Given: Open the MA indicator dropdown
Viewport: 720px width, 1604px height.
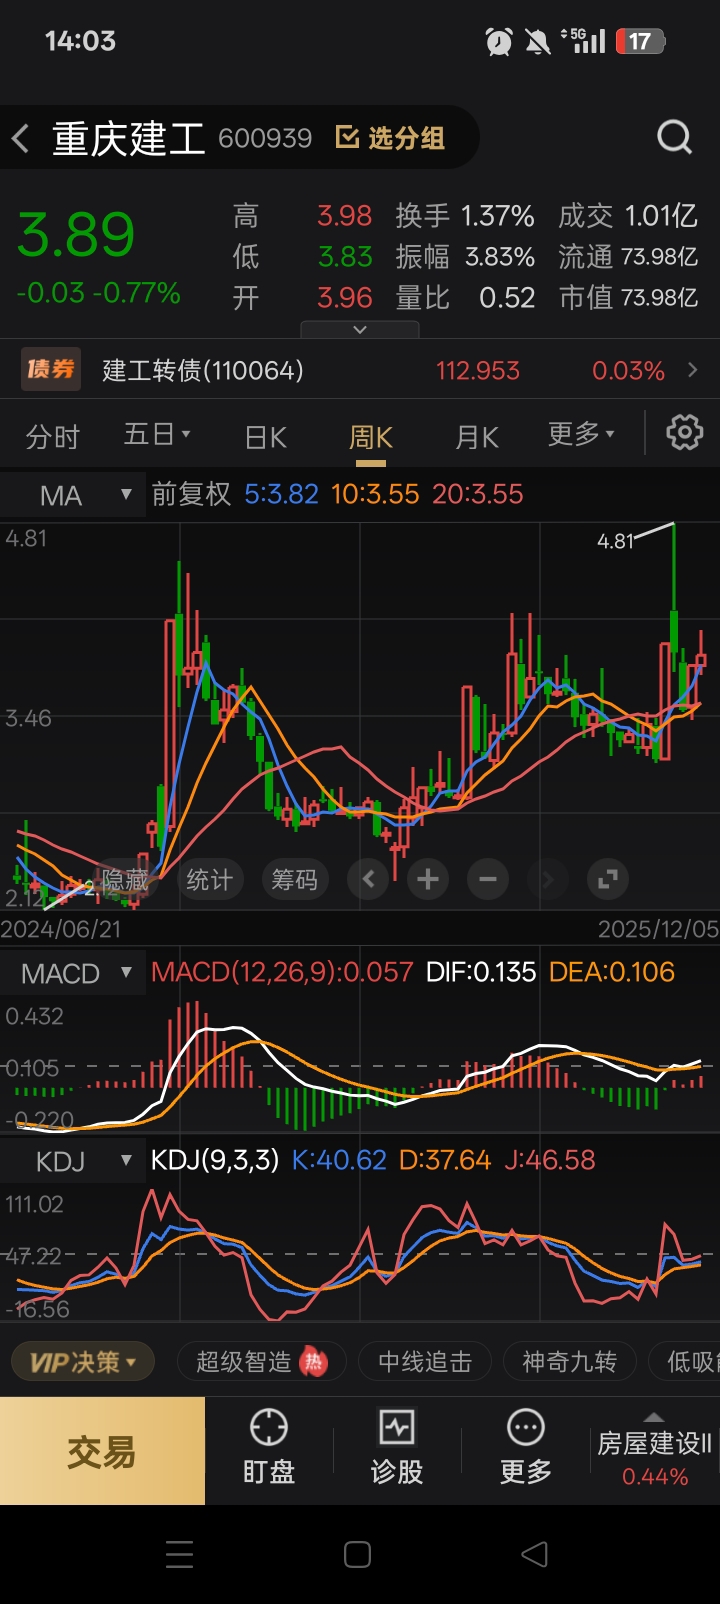Looking at the screenshot, I should point(71,495).
